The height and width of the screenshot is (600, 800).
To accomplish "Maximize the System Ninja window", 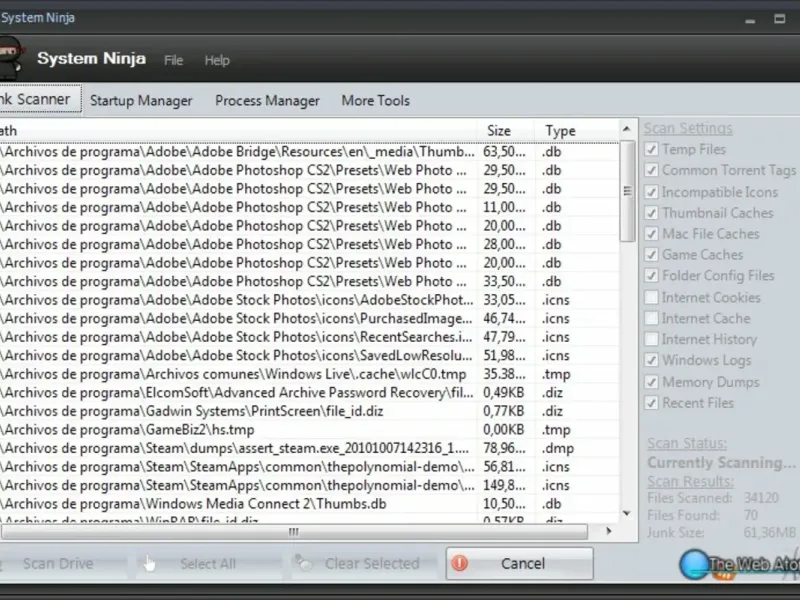I will pos(779,19).
